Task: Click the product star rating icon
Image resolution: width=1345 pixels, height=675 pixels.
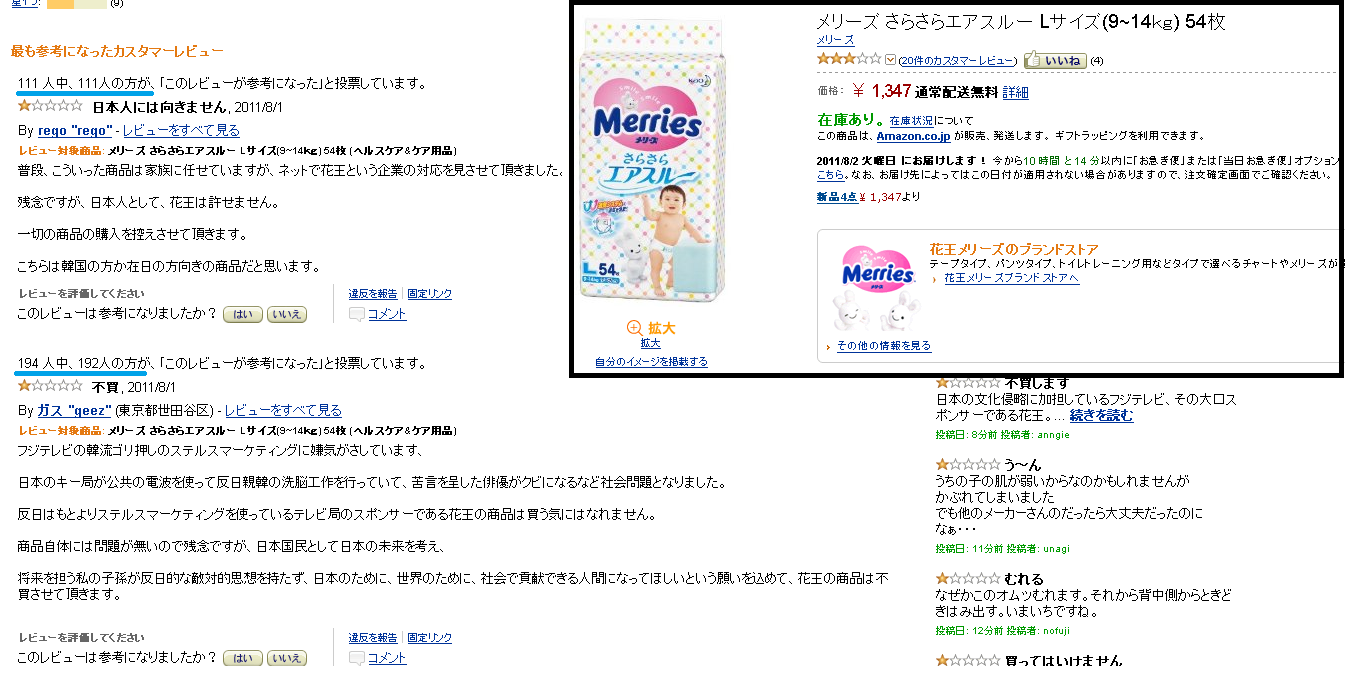Action: (850, 59)
